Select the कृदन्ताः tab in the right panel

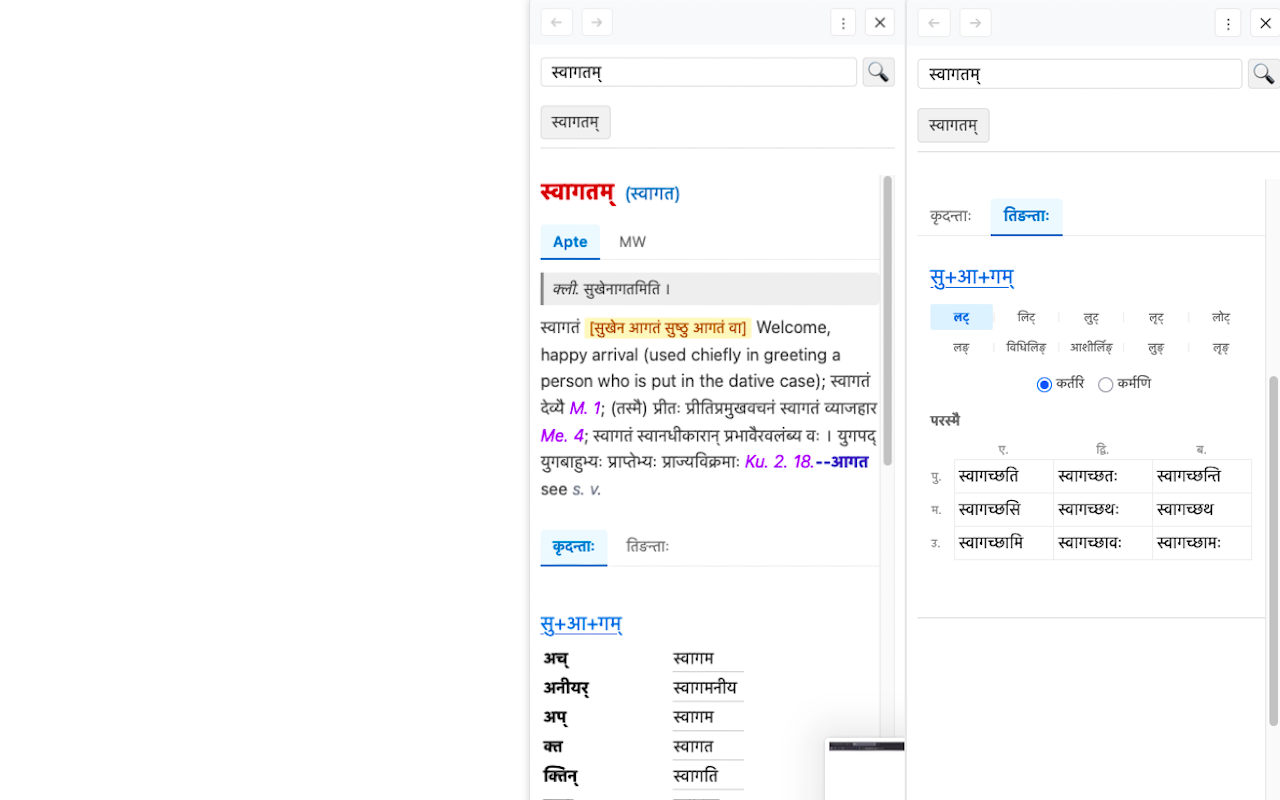pos(950,216)
